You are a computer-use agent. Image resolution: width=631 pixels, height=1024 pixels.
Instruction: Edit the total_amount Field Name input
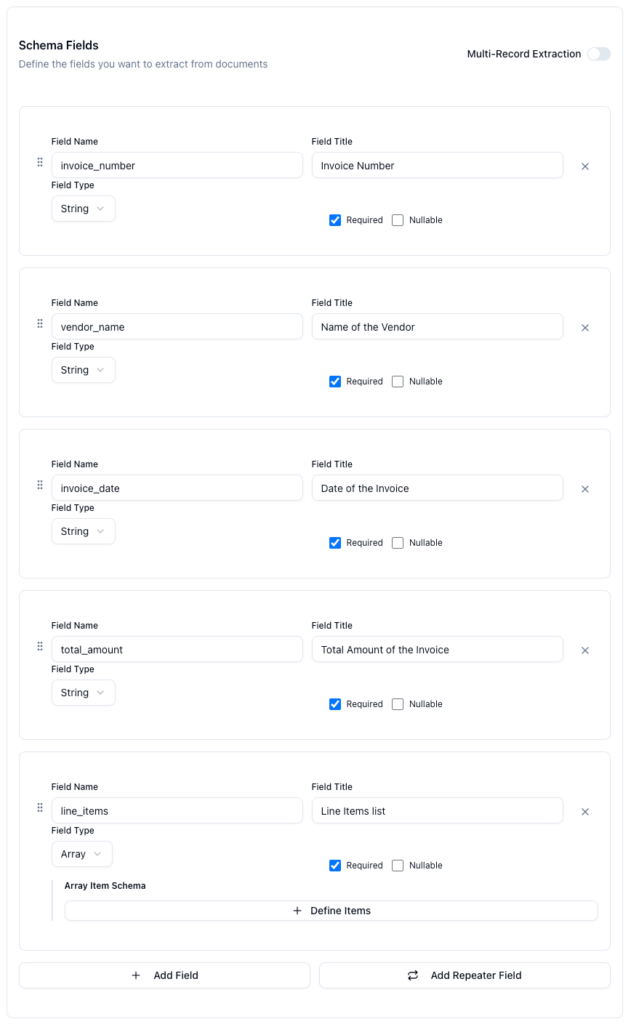click(177, 649)
